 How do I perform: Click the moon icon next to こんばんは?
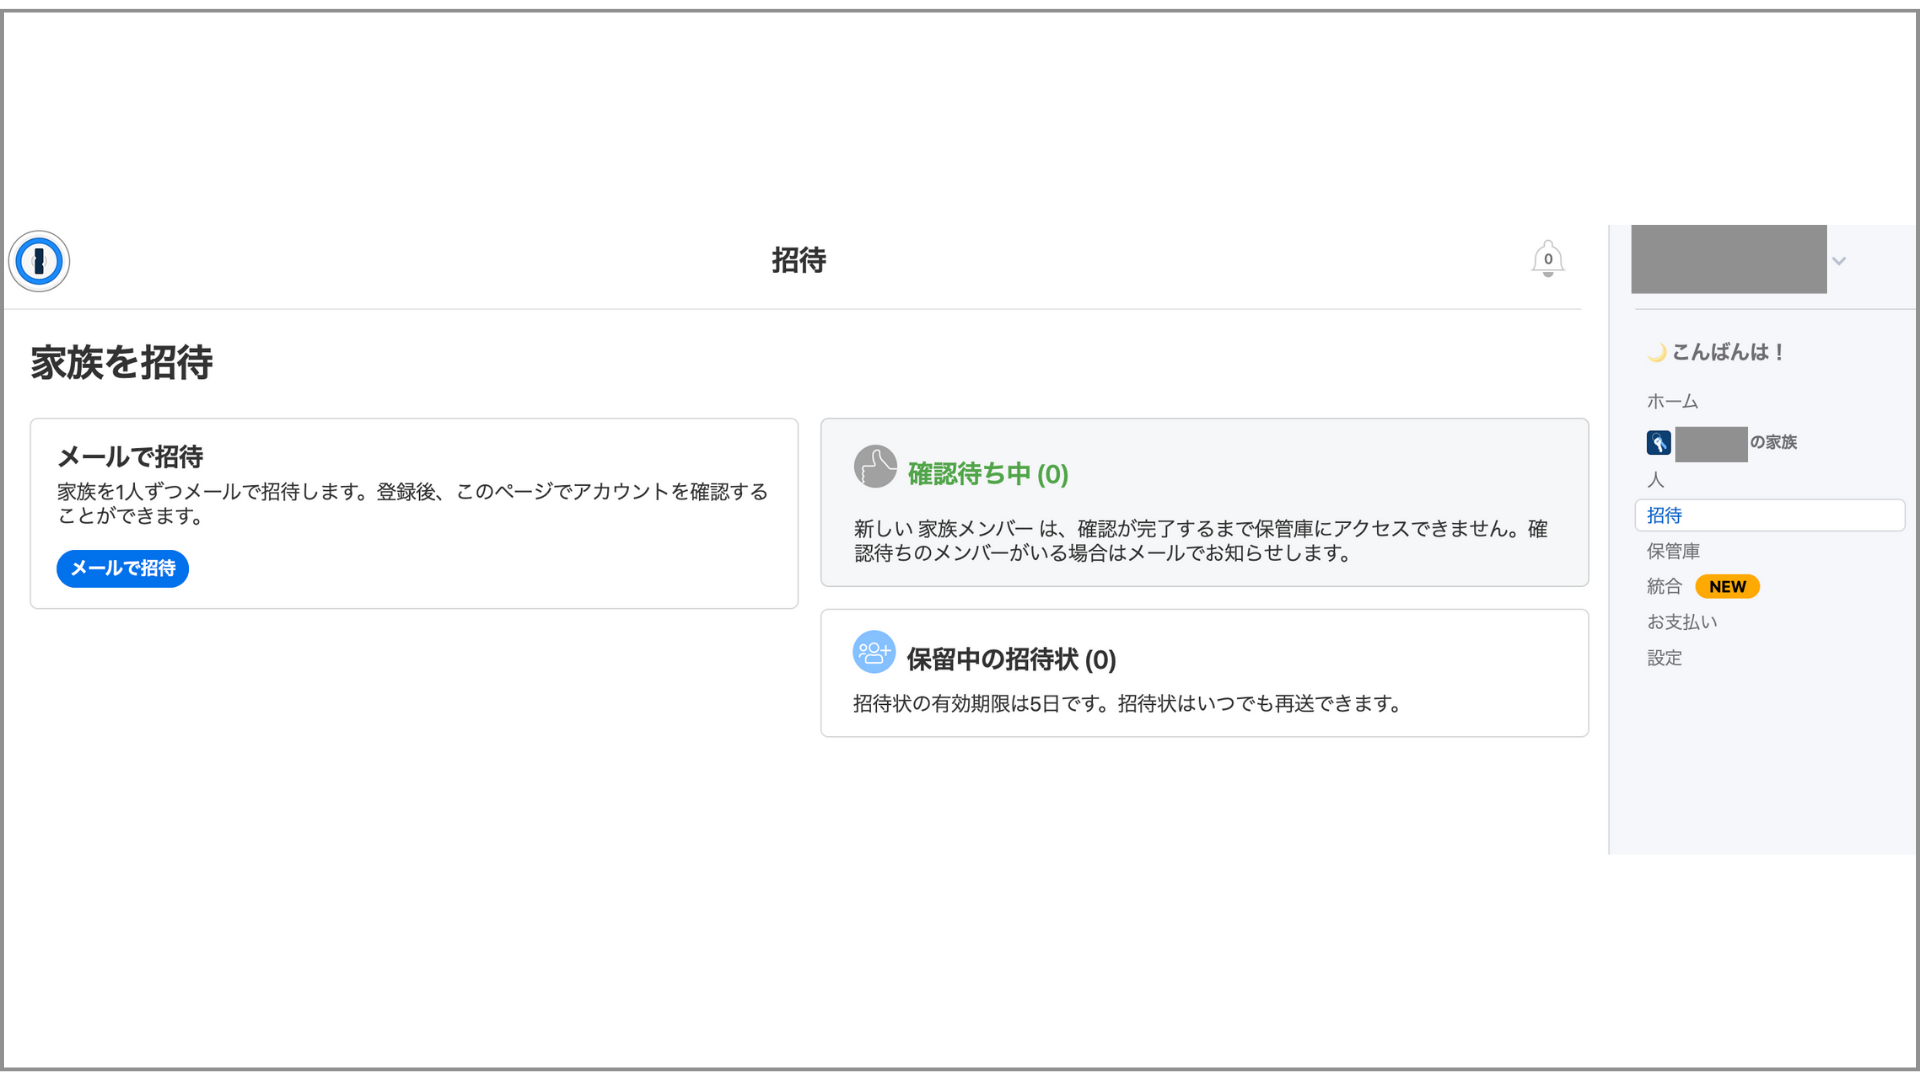click(x=1657, y=352)
